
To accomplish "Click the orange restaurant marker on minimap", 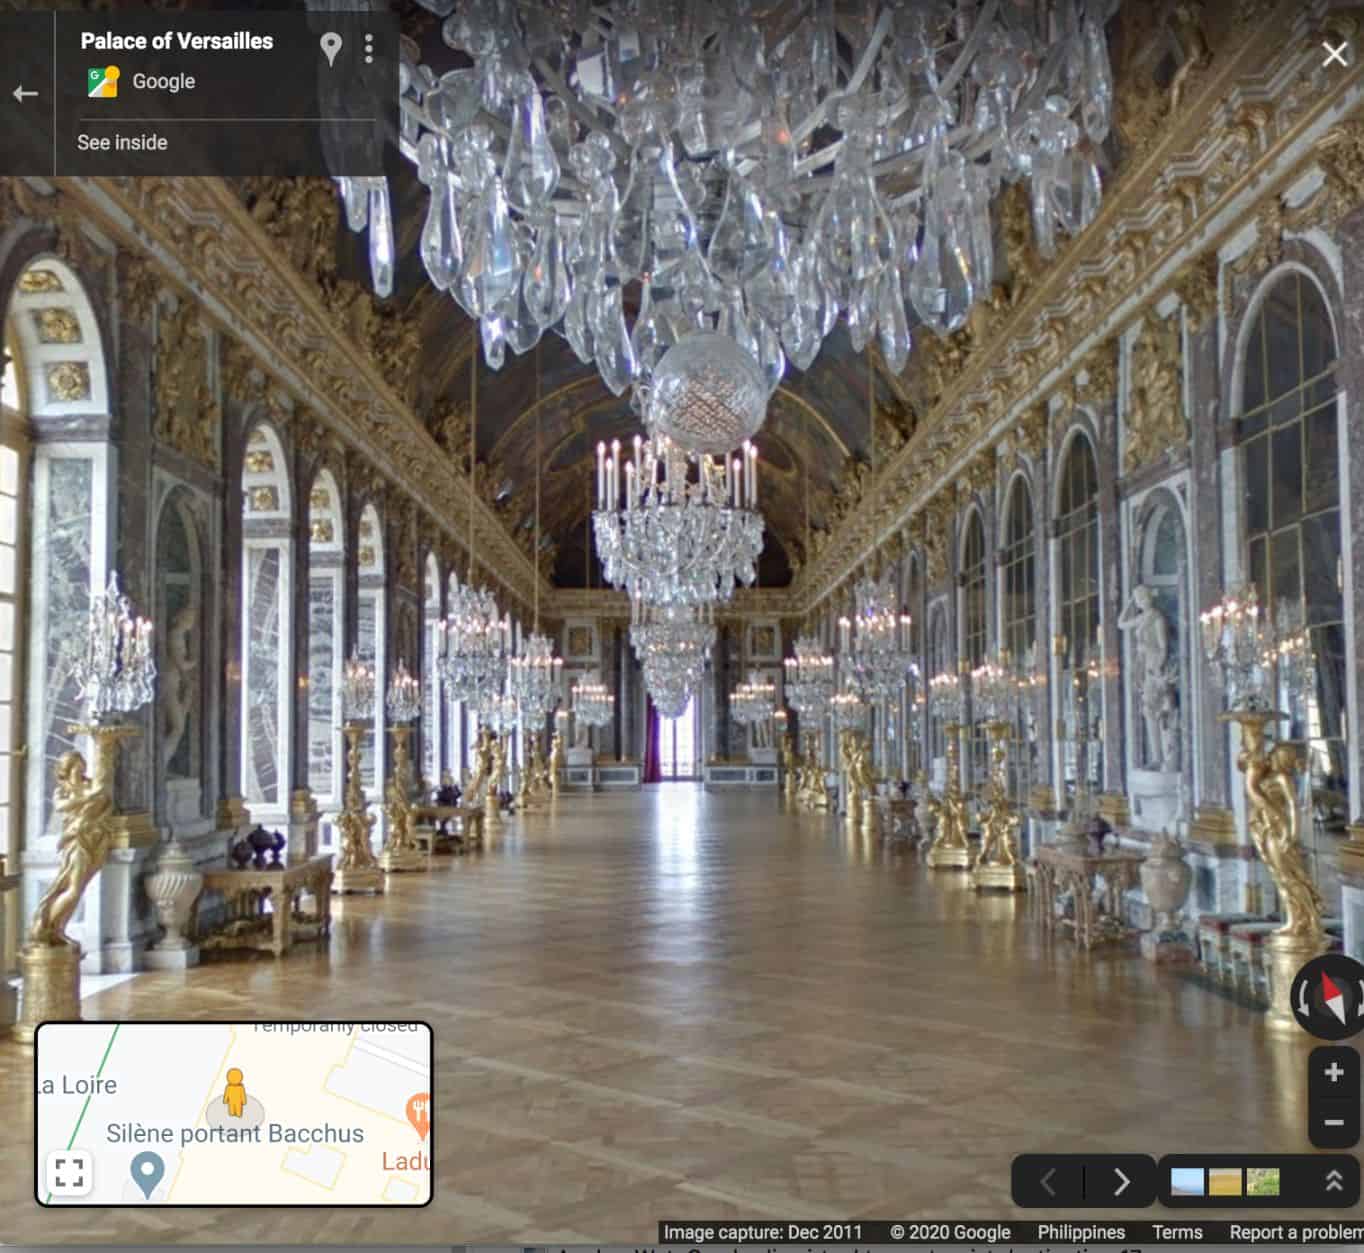I will tap(419, 1113).
